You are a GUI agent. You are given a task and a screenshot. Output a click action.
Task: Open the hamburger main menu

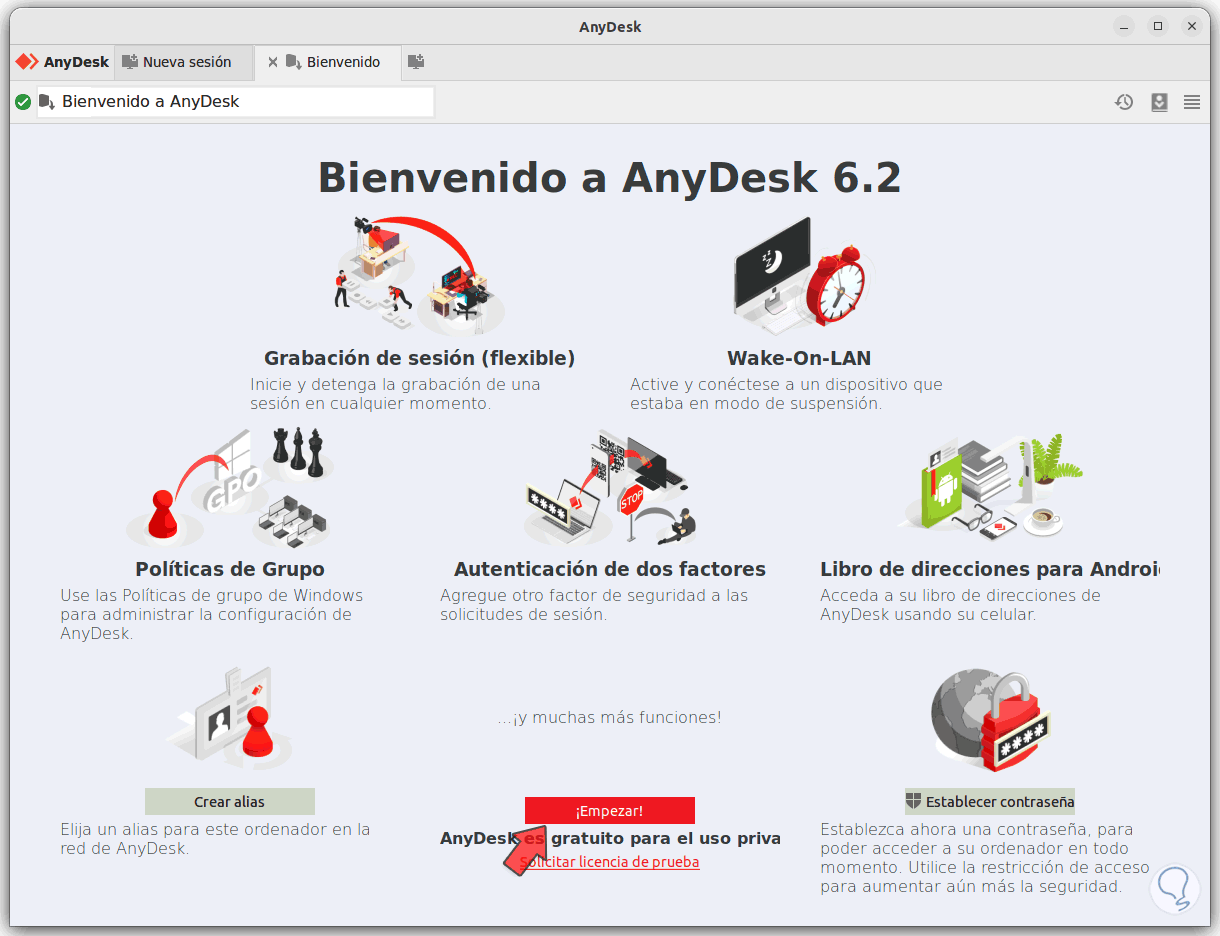click(x=1192, y=102)
